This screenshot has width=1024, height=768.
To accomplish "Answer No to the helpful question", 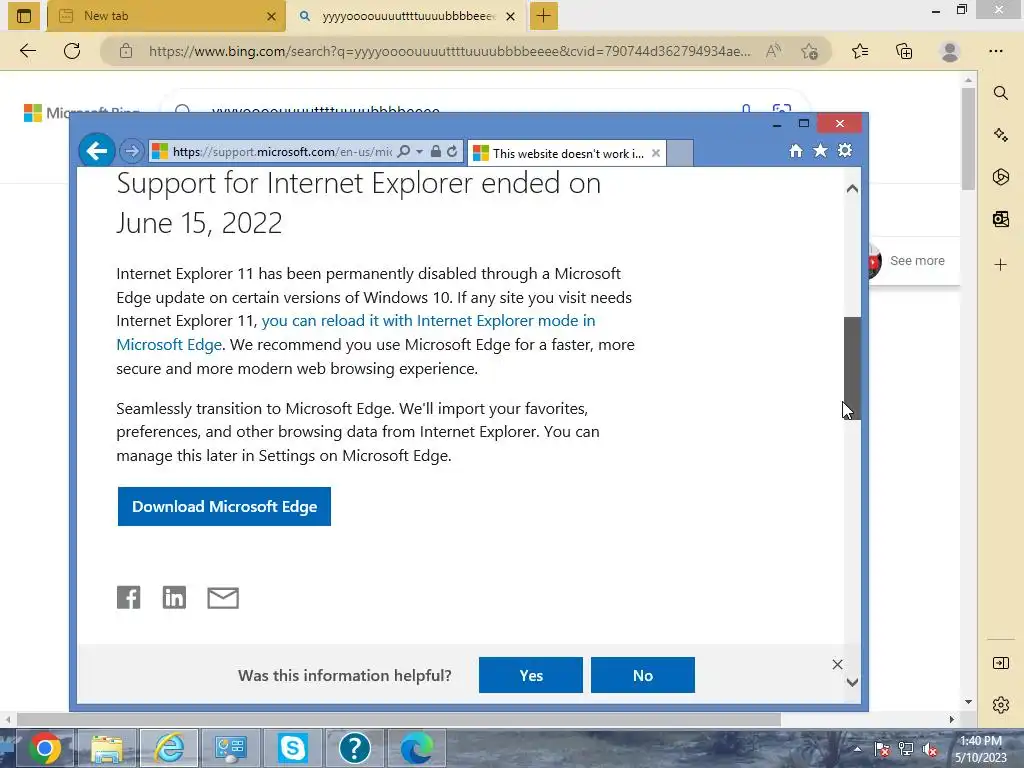I will 643,675.
